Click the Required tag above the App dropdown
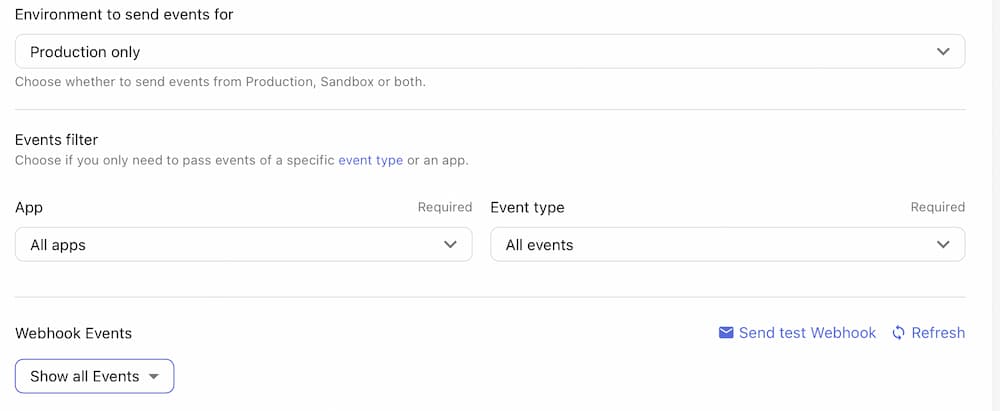1000x411 pixels. pyautogui.click(x=445, y=207)
